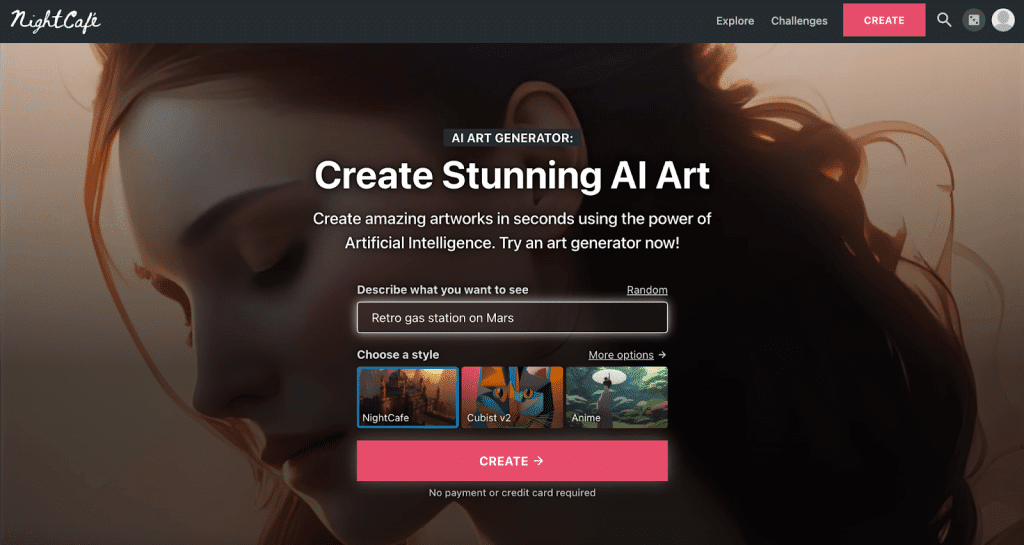Click 'No payment or credit card required' text
This screenshot has width=1024, height=545.
[512, 493]
